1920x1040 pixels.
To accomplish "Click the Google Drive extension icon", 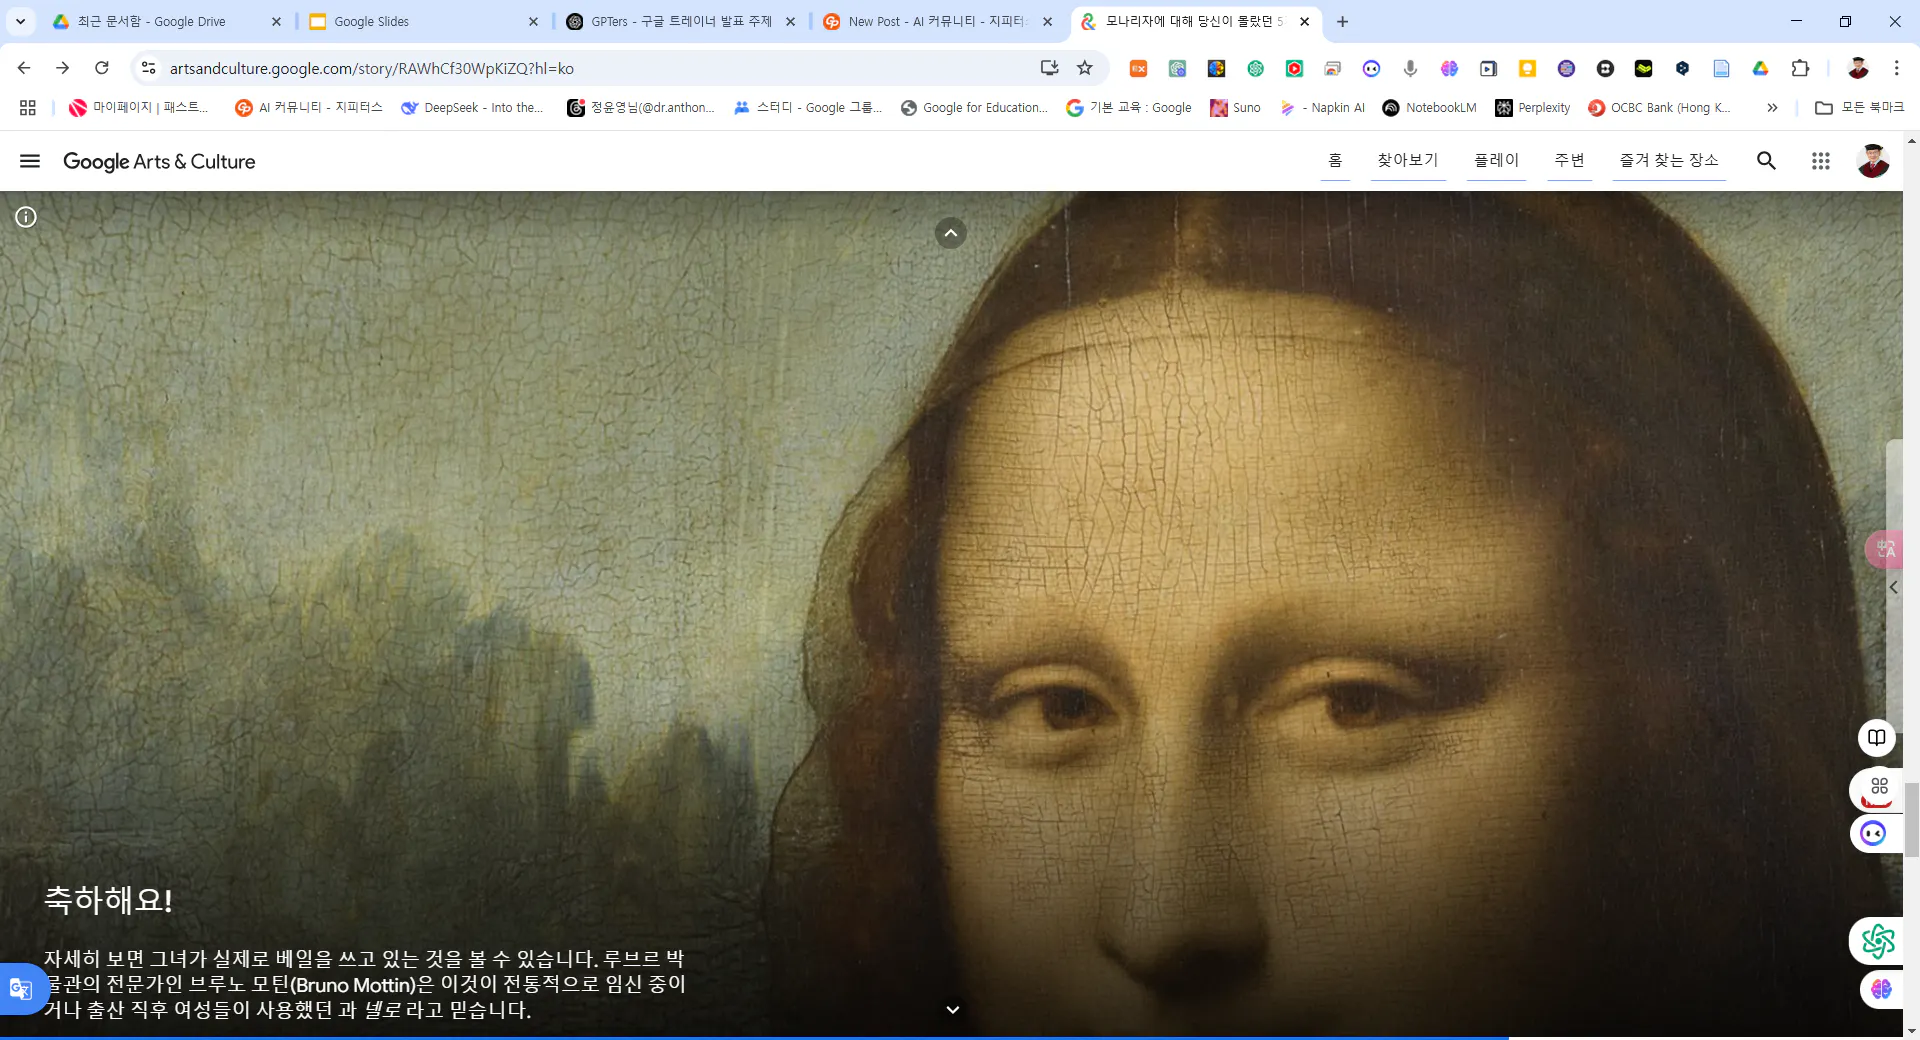I will point(1760,68).
